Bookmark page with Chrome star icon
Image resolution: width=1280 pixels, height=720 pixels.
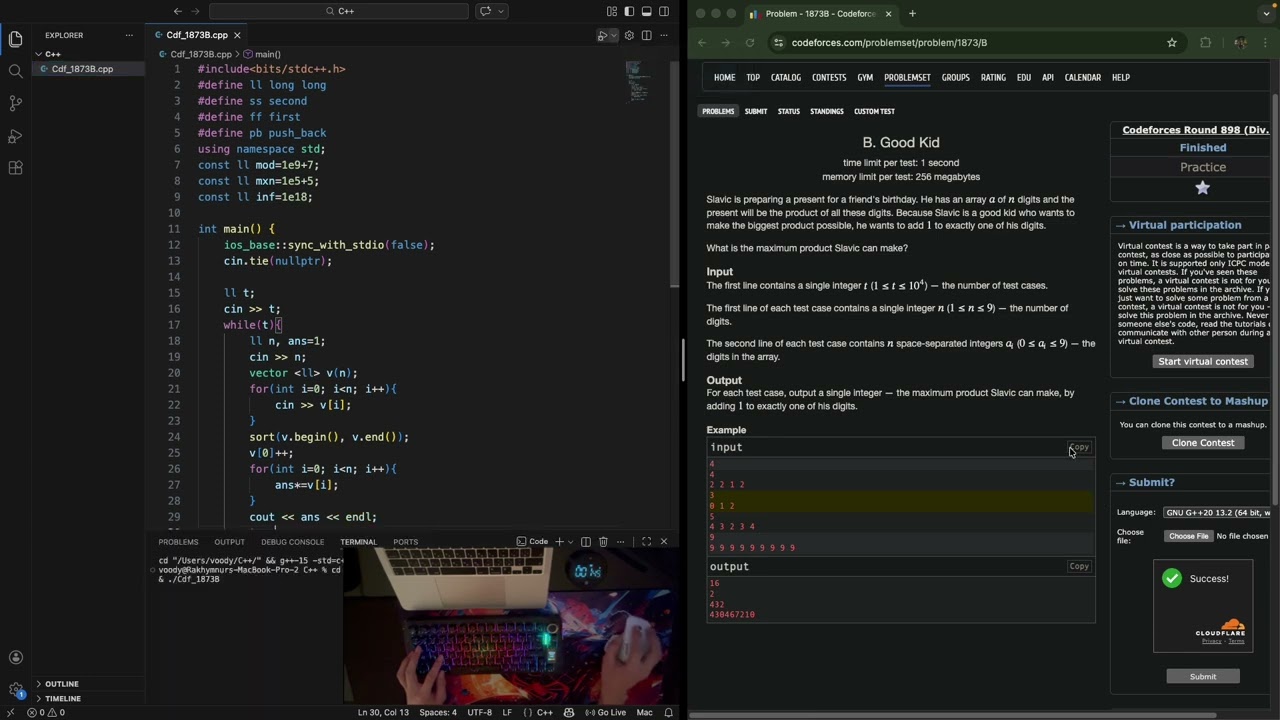tap(1172, 43)
